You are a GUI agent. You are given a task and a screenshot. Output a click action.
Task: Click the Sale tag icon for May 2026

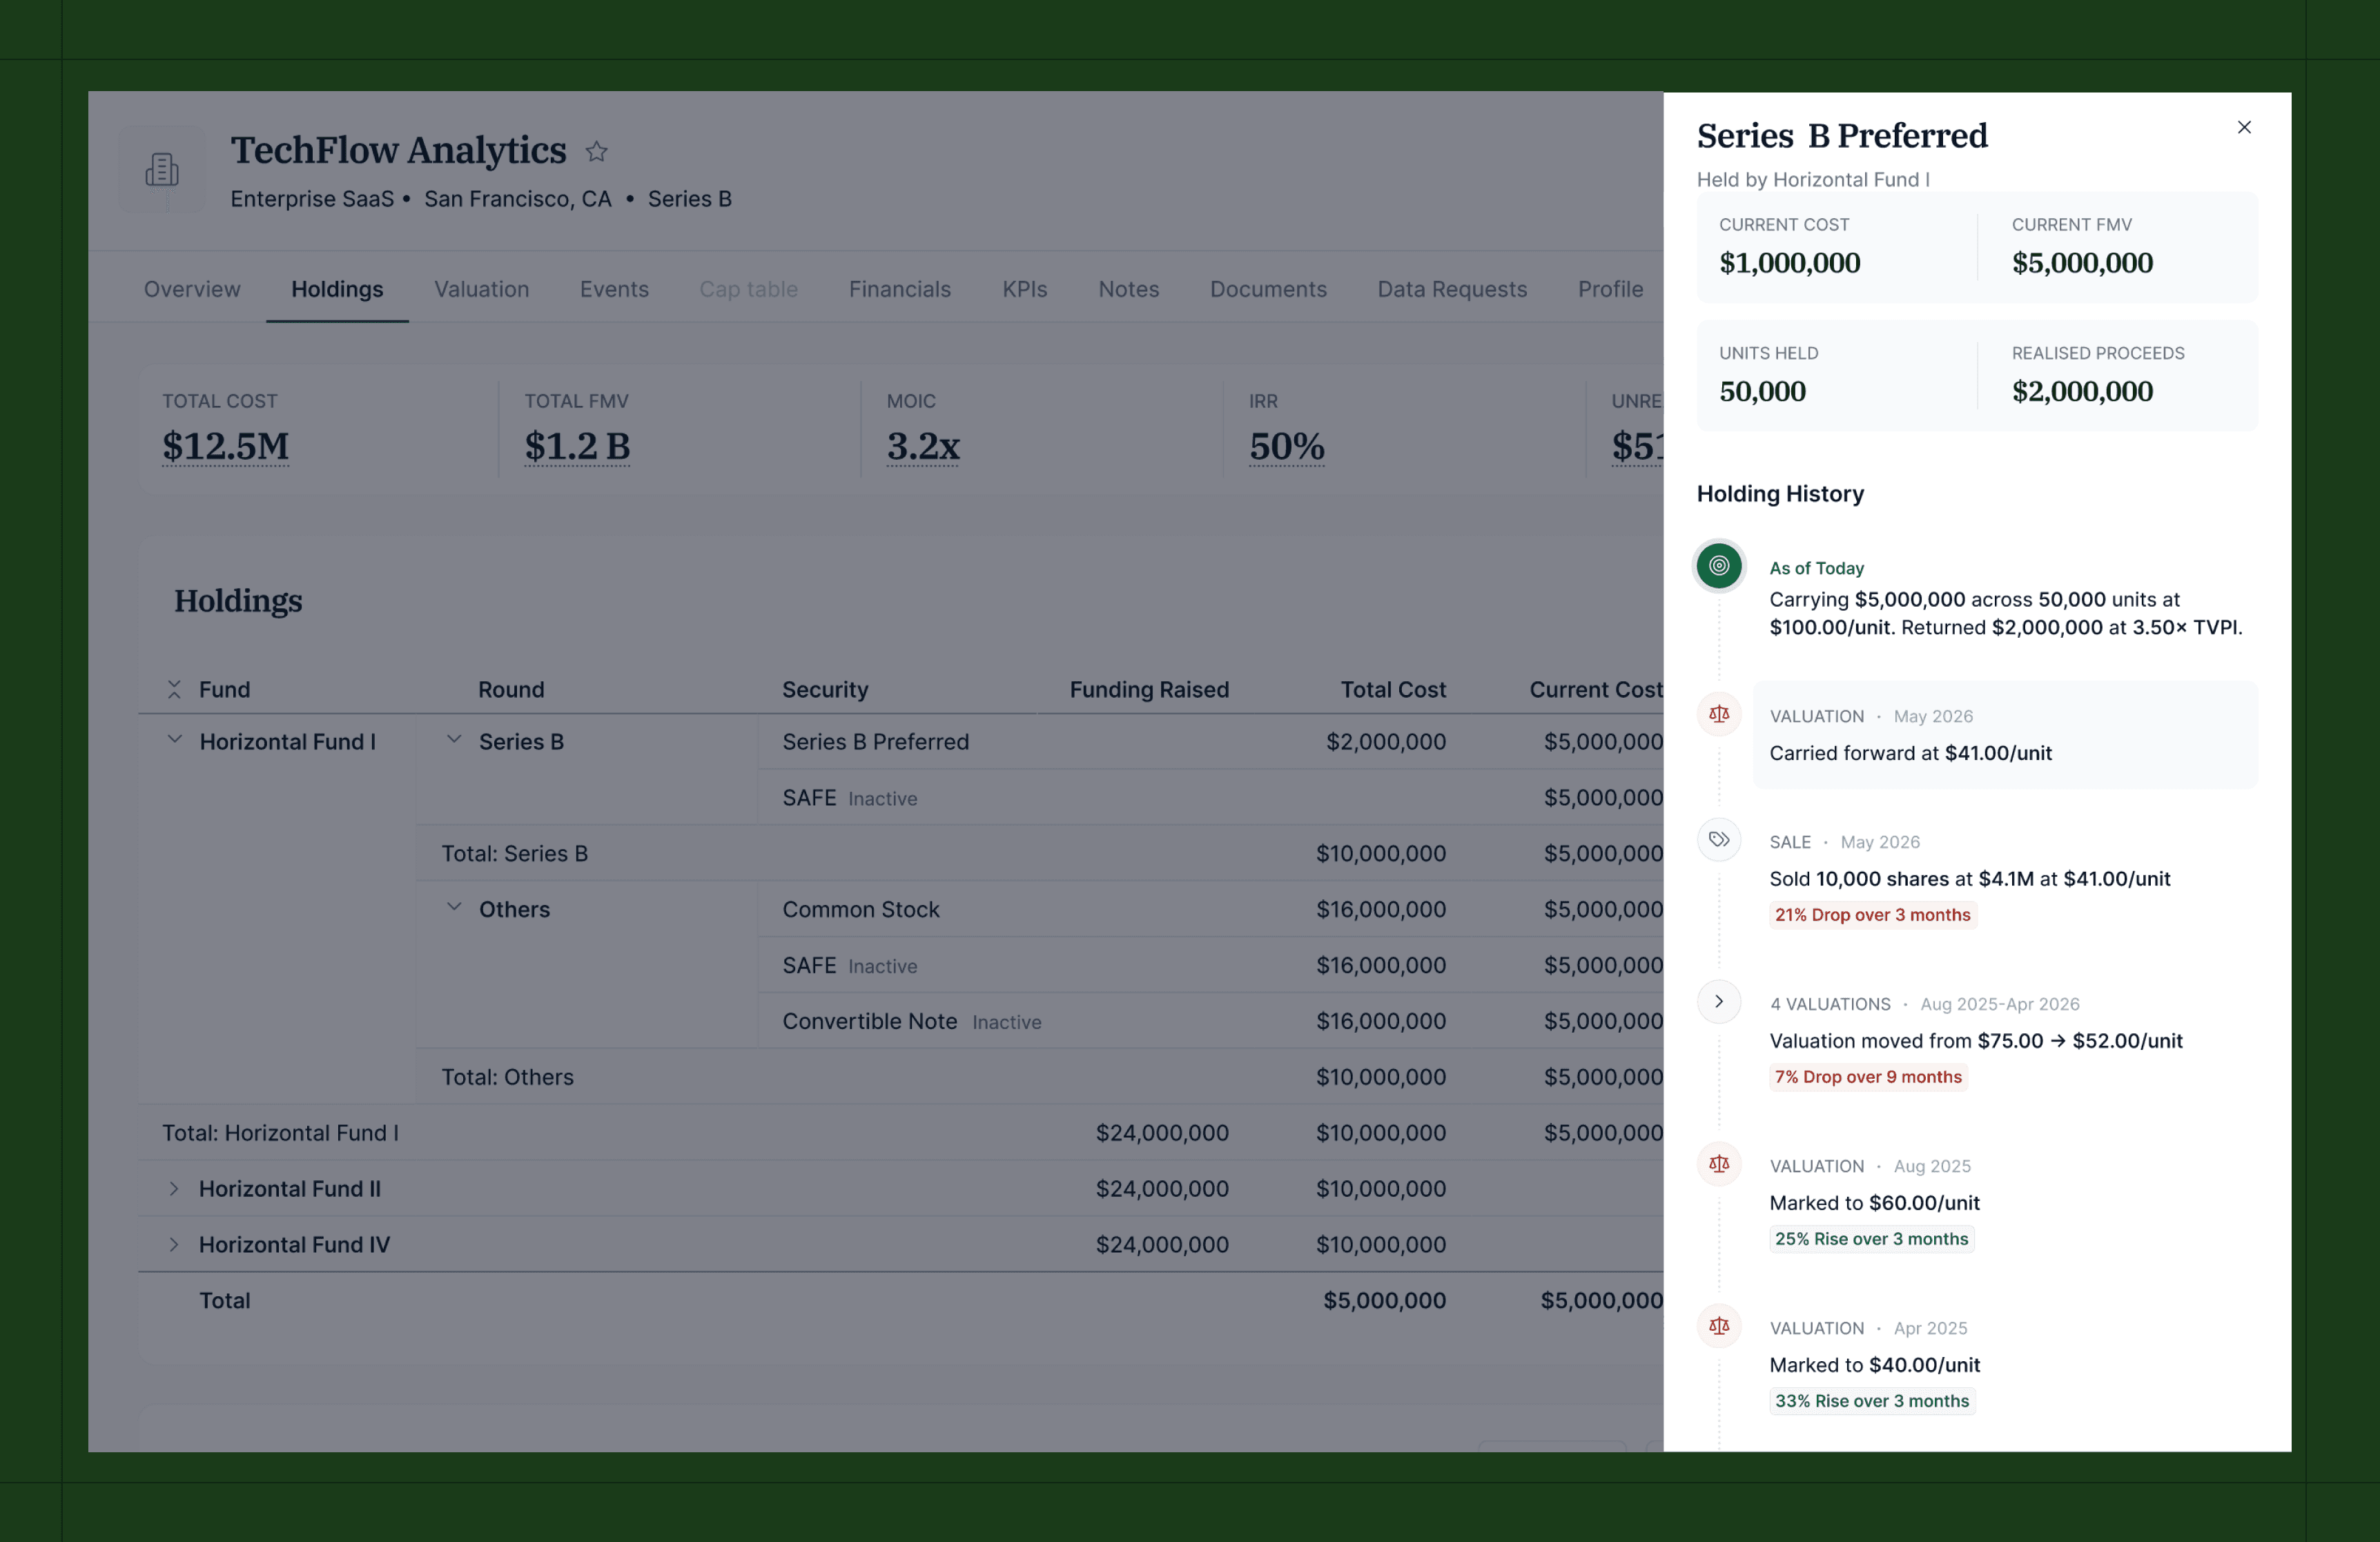click(x=1719, y=840)
